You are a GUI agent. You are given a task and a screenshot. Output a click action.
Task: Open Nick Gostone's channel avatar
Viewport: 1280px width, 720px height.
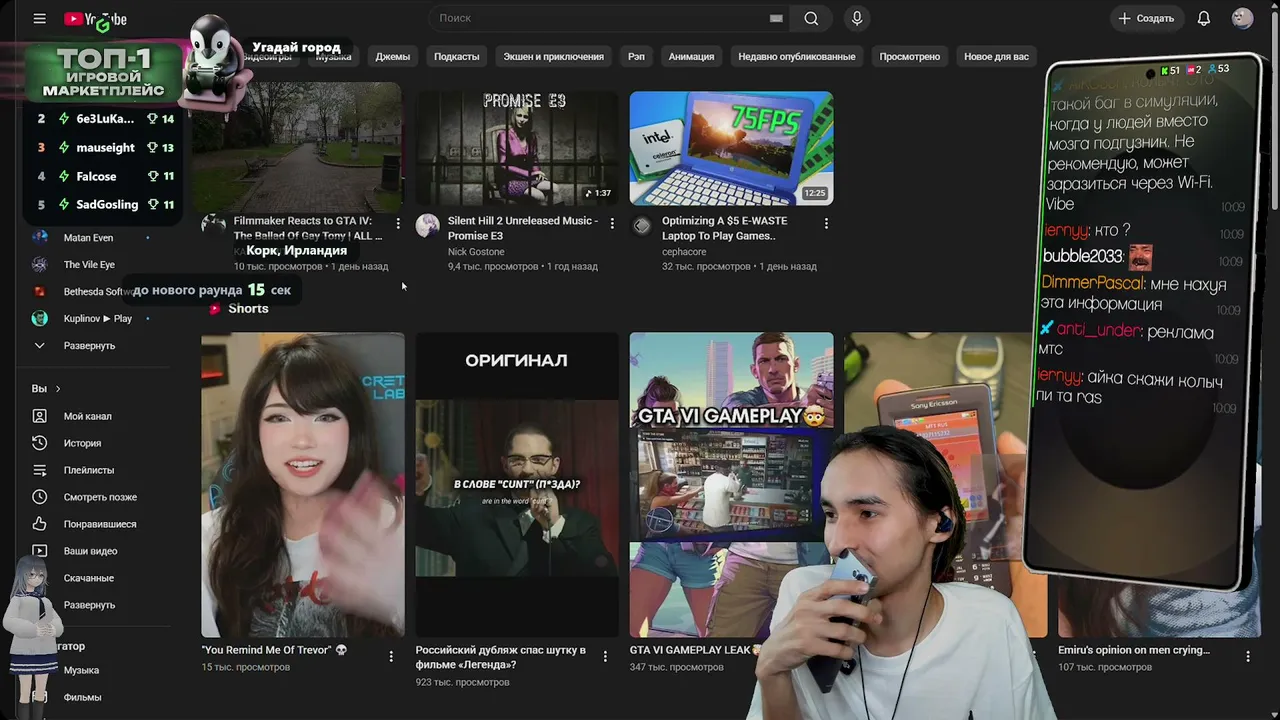(x=427, y=225)
